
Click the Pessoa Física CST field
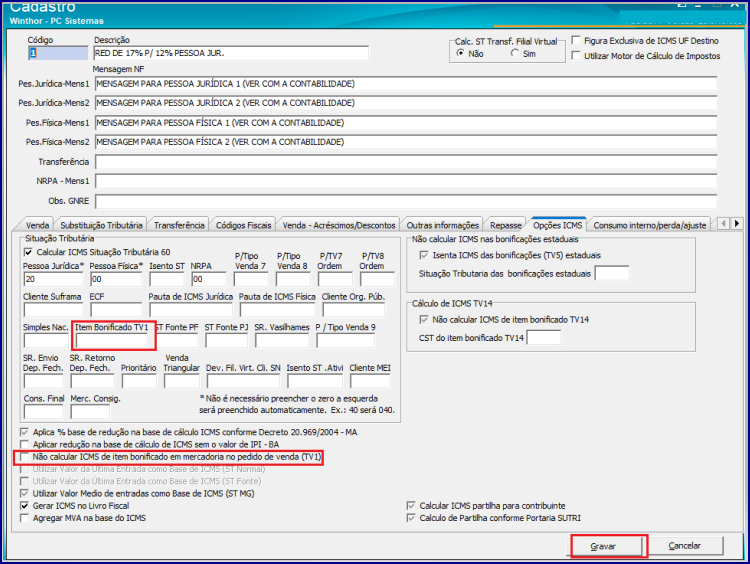pos(116,279)
